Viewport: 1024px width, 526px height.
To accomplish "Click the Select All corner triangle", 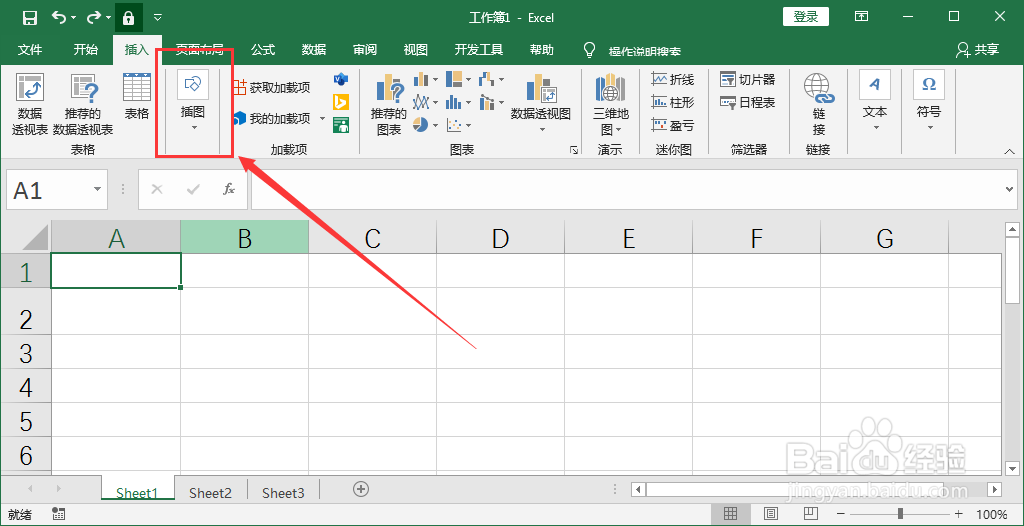I will pos(34,238).
